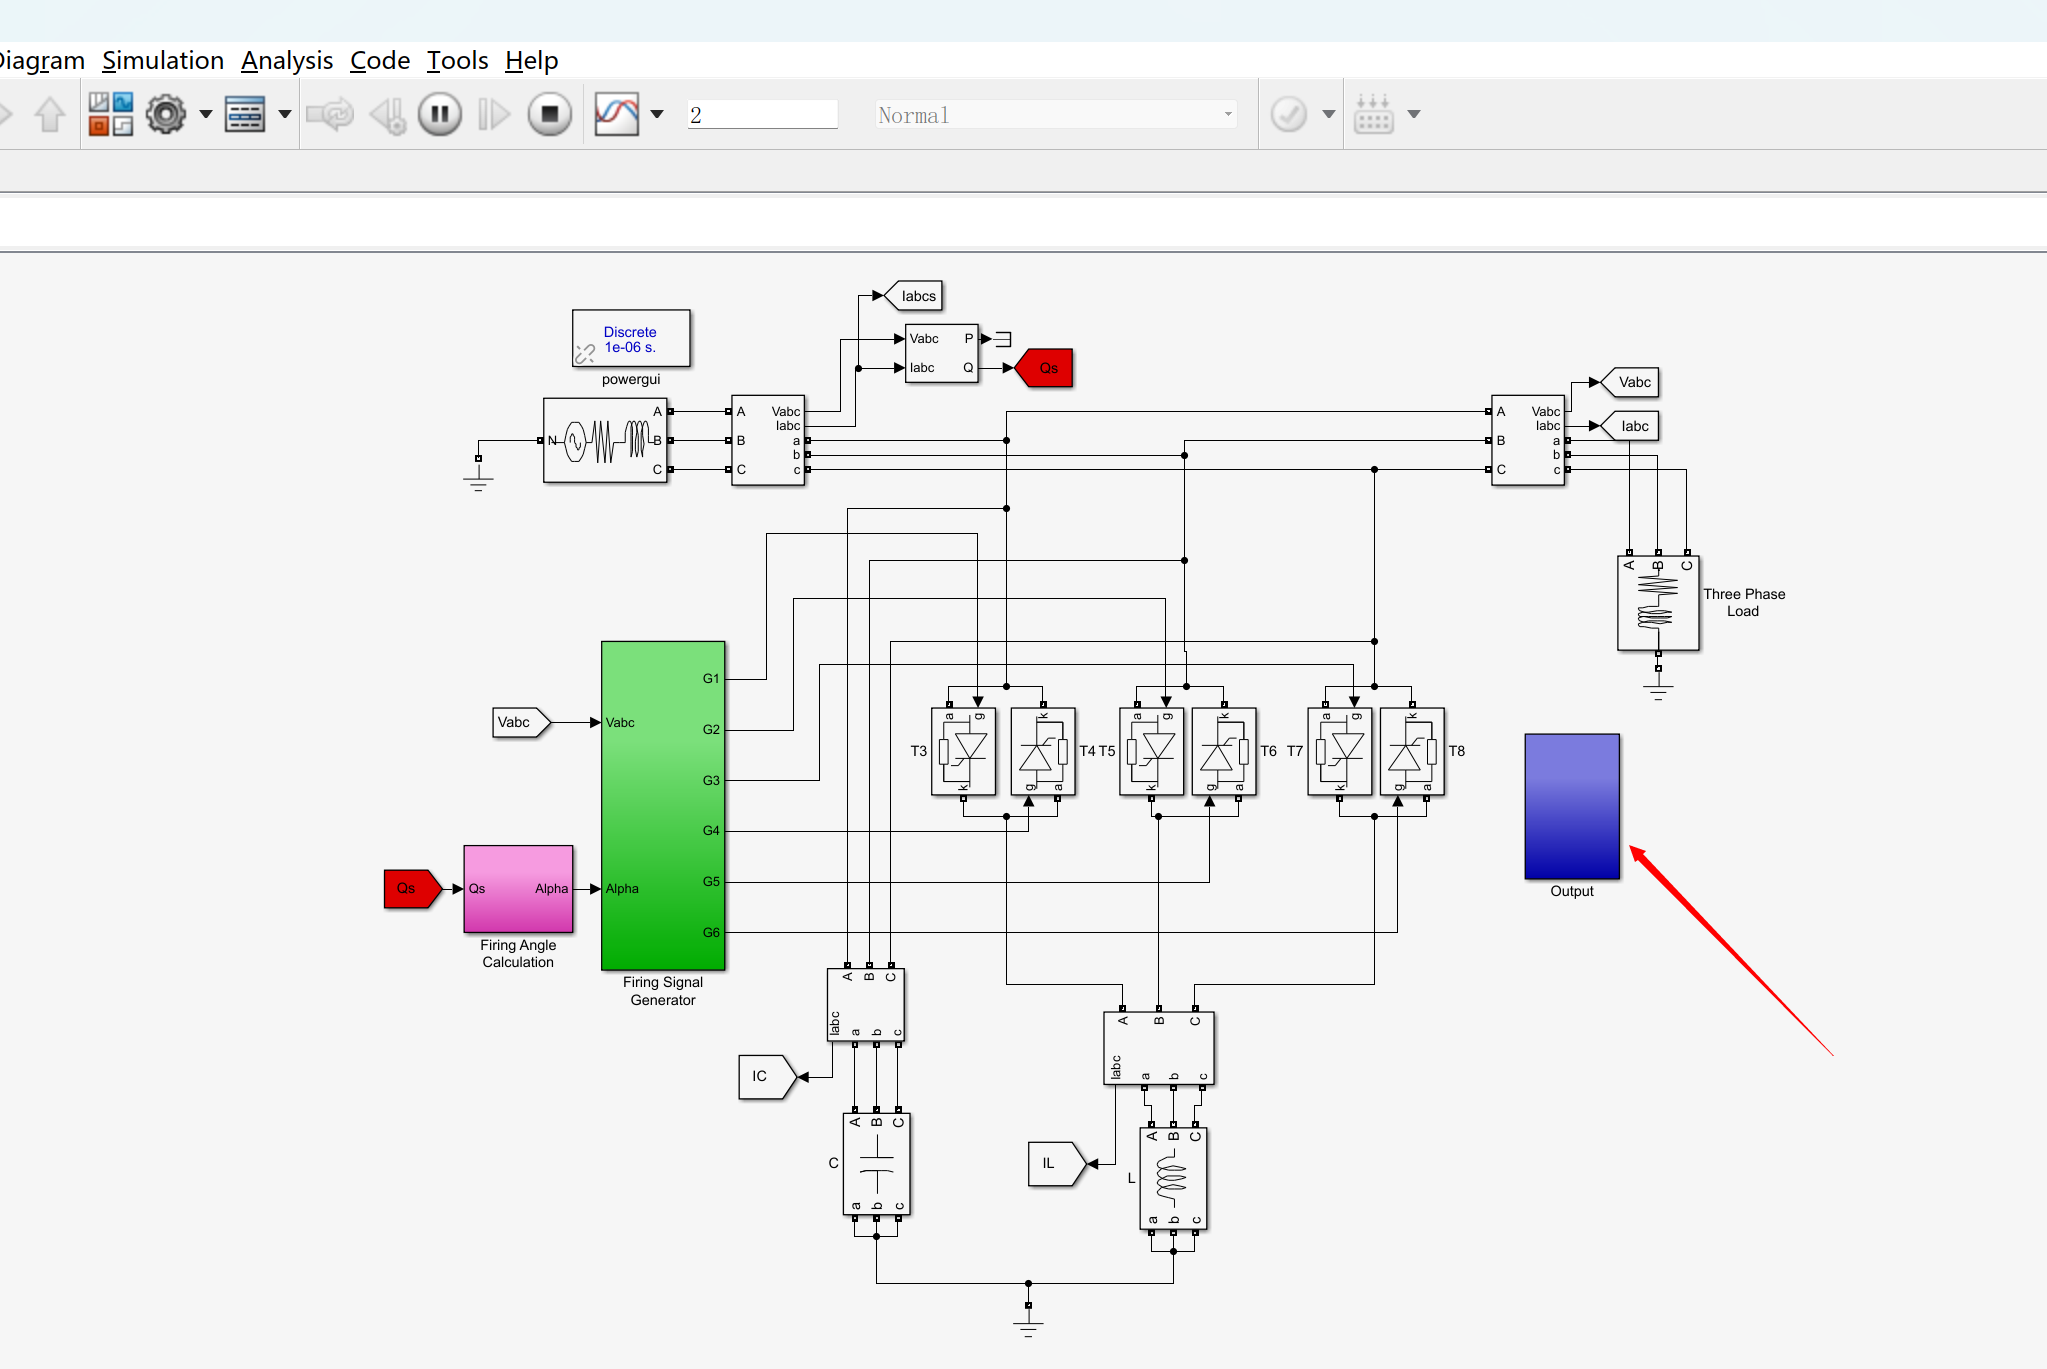This screenshot has height=1369, width=2047.
Task: Select the Iabcs Goto tag
Action: 914,296
